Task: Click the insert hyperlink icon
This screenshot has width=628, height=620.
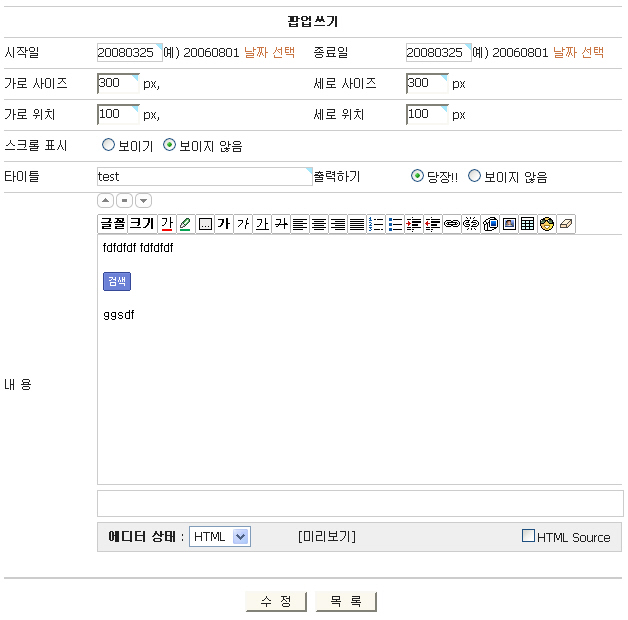Action: [x=452, y=224]
